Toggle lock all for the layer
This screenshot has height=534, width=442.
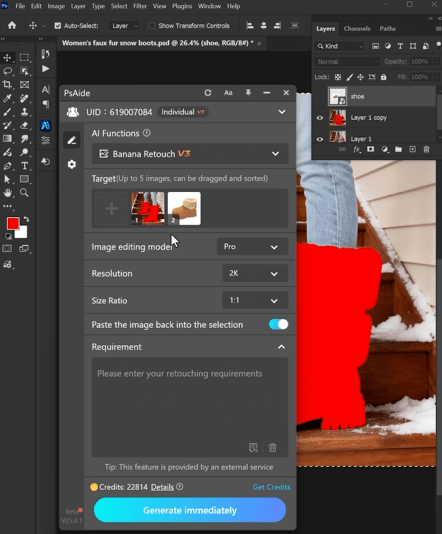[x=383, y=77]
